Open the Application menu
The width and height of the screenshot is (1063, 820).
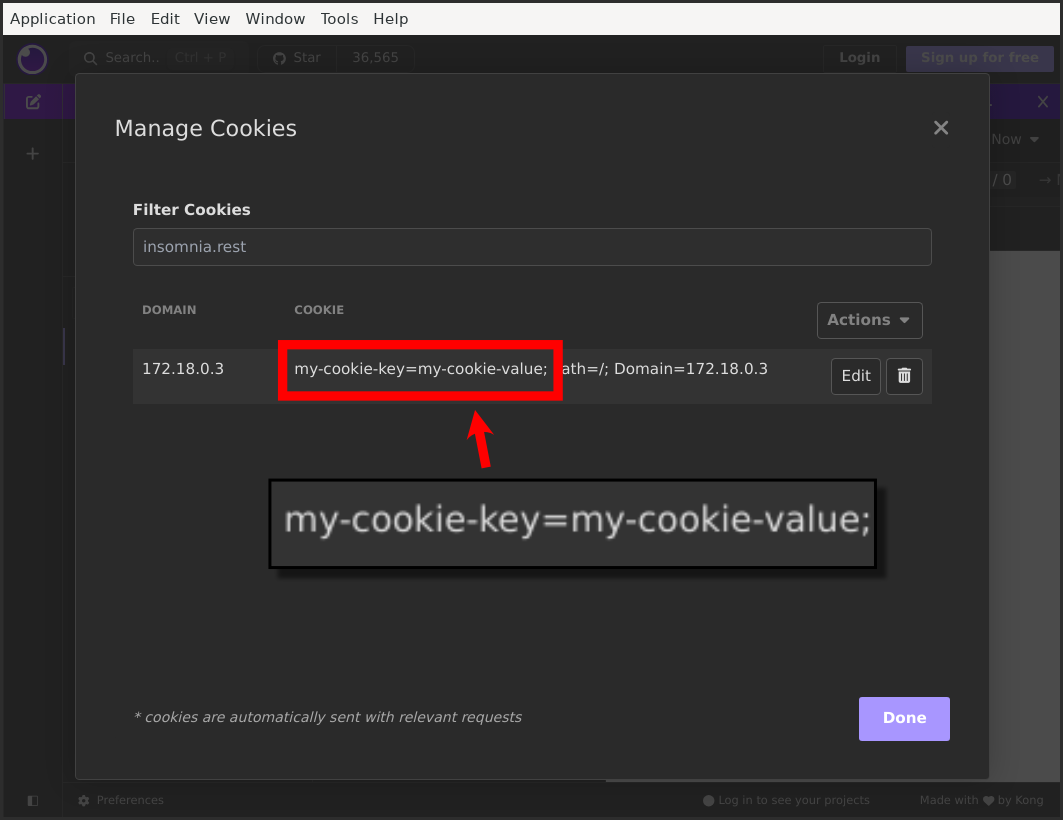(x=53, y=19)
